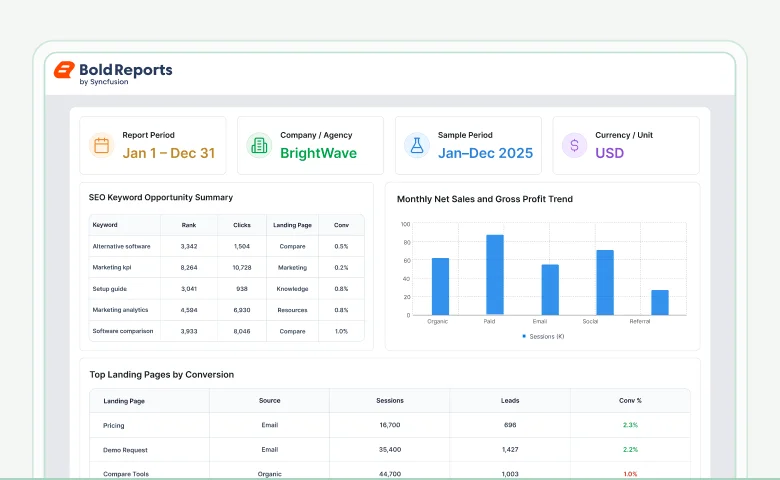Image resolution: width=780 pixels, height=480 pixels.
Task: Click the Sessions column header
Action: [x=390, y=400]
